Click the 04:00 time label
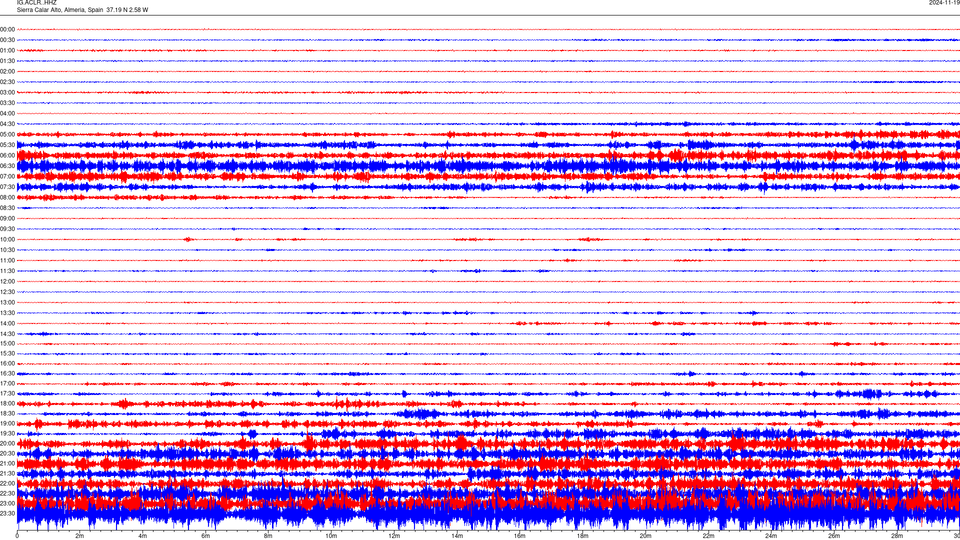 [7, 113]
